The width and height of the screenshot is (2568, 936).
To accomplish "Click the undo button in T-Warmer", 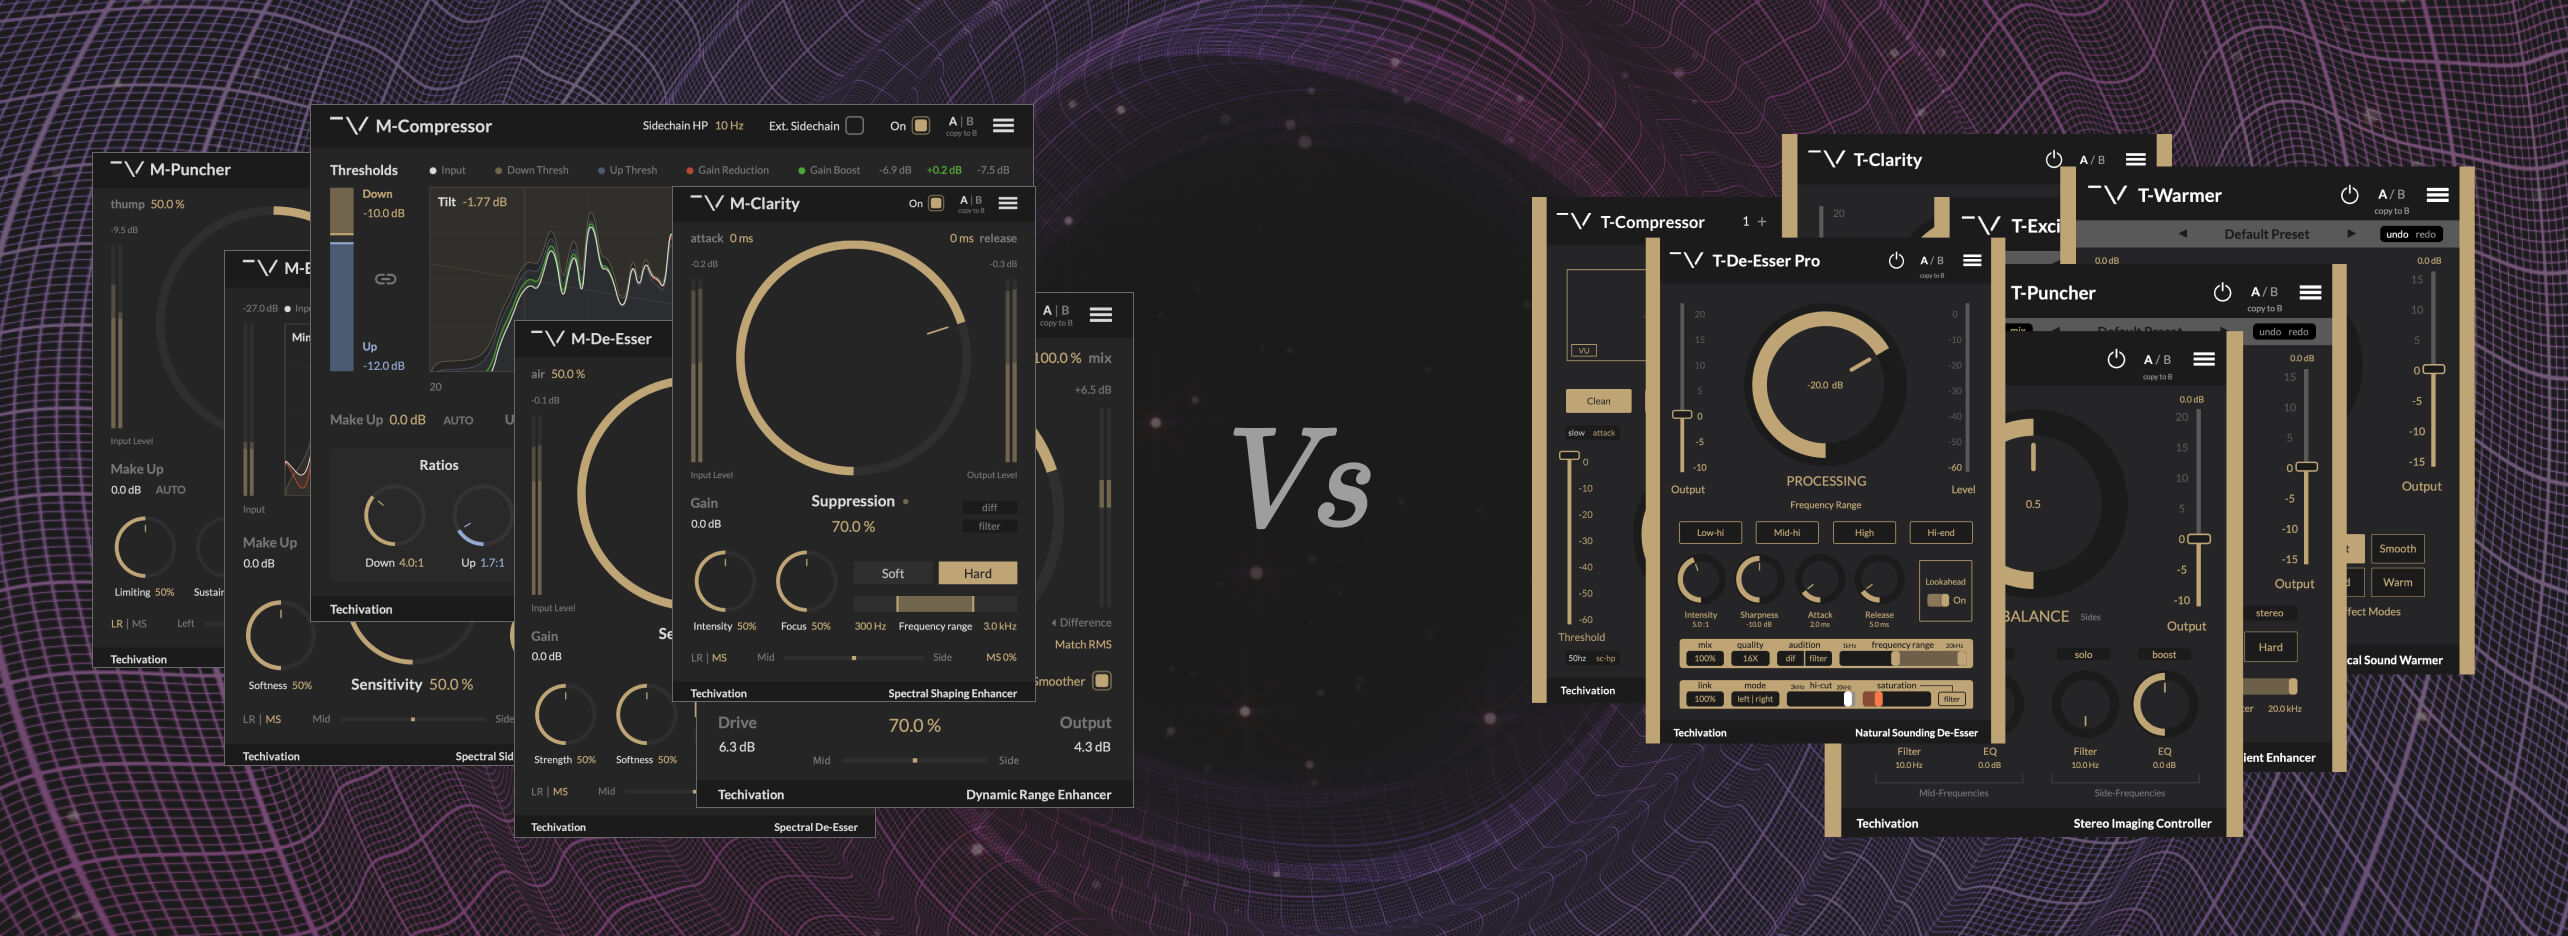I will click(x=2397, y=235).
